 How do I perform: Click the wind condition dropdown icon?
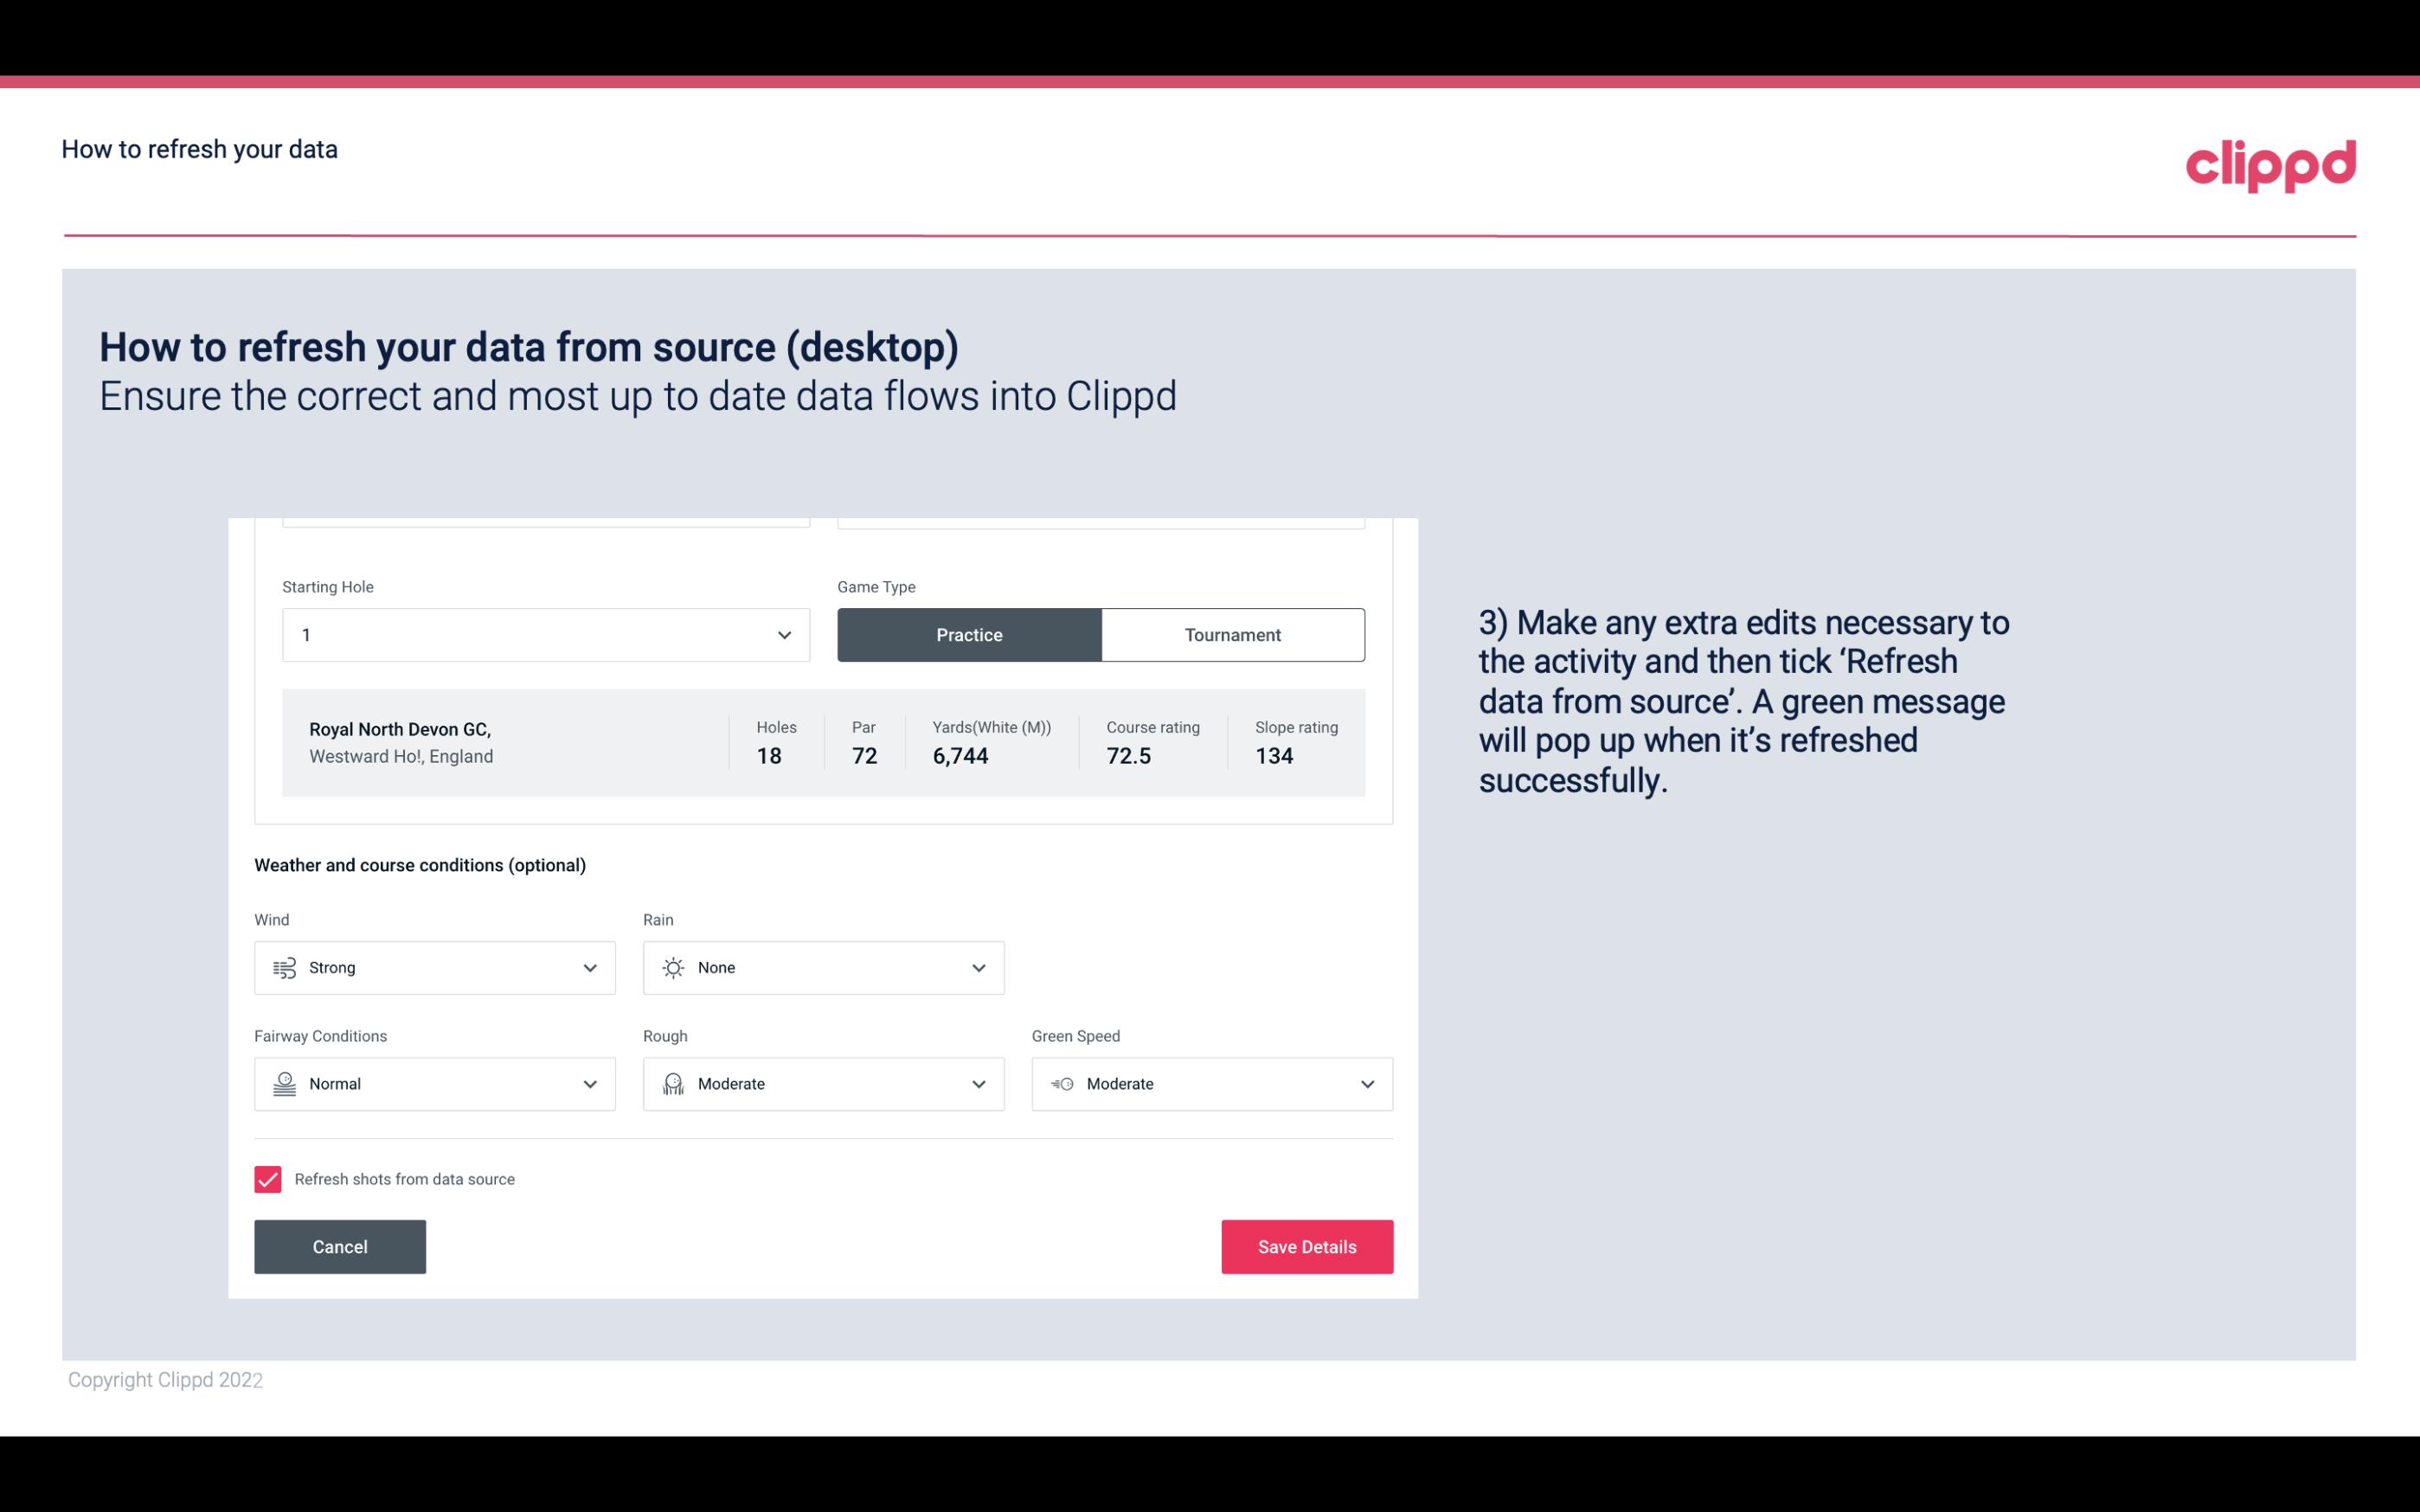[x=589, y=967]
